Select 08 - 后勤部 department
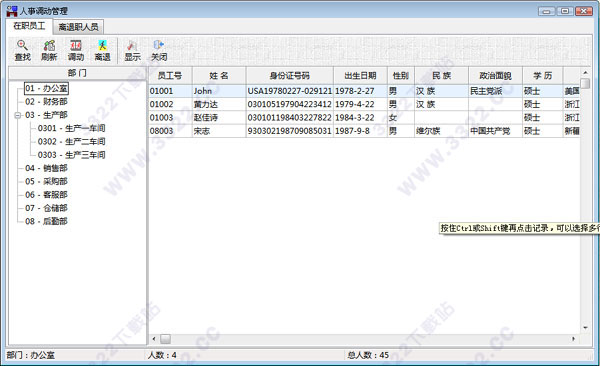The height and width of the screenshot is (366, 600). tap(46, 221)
